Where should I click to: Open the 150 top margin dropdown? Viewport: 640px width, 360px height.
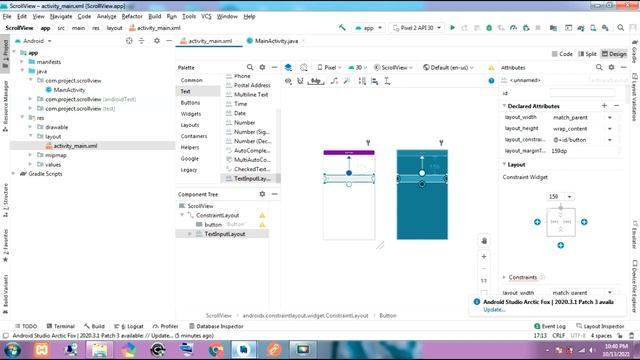point(560,197)
